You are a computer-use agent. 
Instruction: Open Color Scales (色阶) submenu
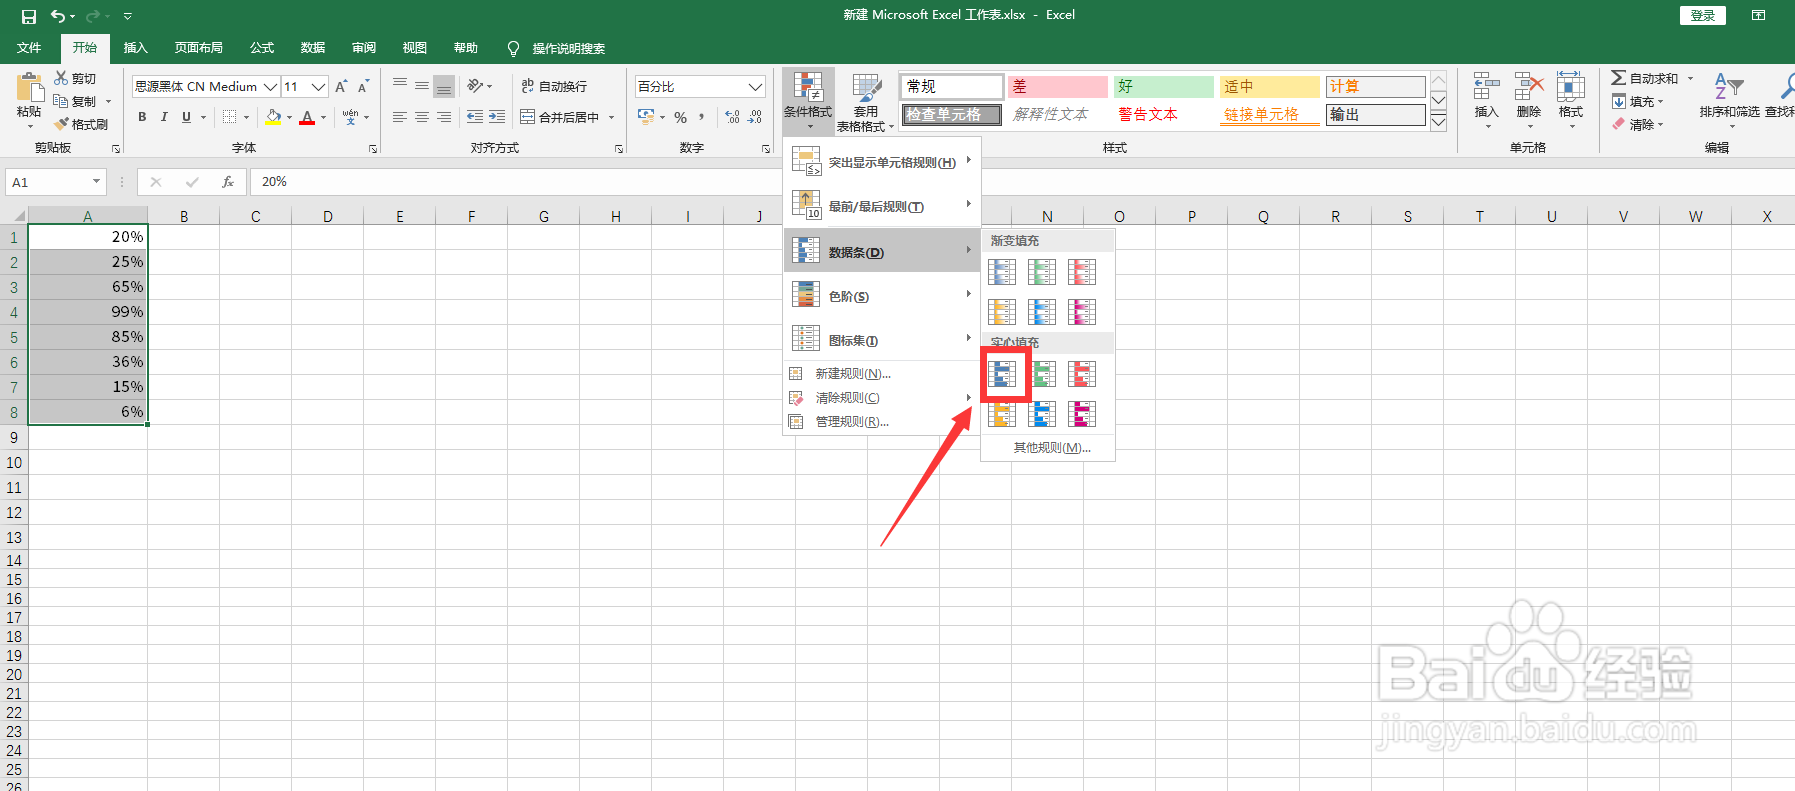(882, 296)
